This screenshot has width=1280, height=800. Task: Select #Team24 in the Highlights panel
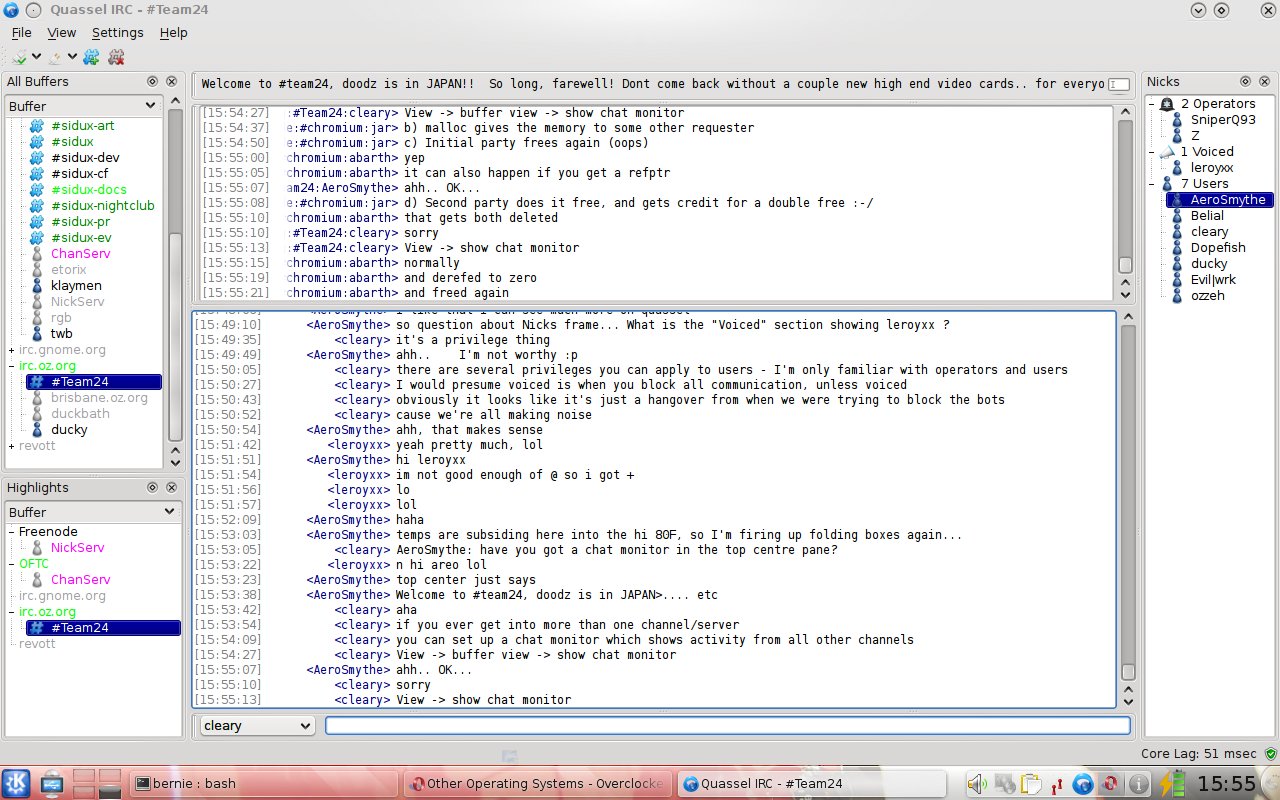tap(103, 628)
